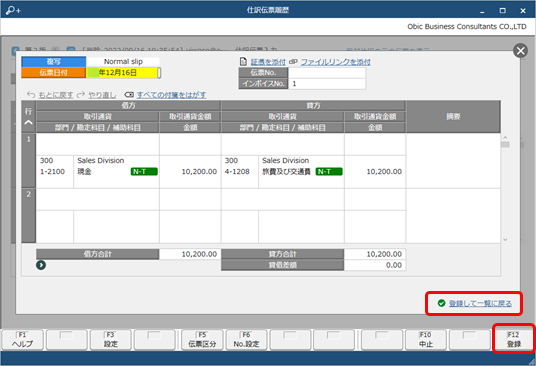Click the undo arrow icon
The height and width of the screenshot is (366, 536).
coord(31,95)
